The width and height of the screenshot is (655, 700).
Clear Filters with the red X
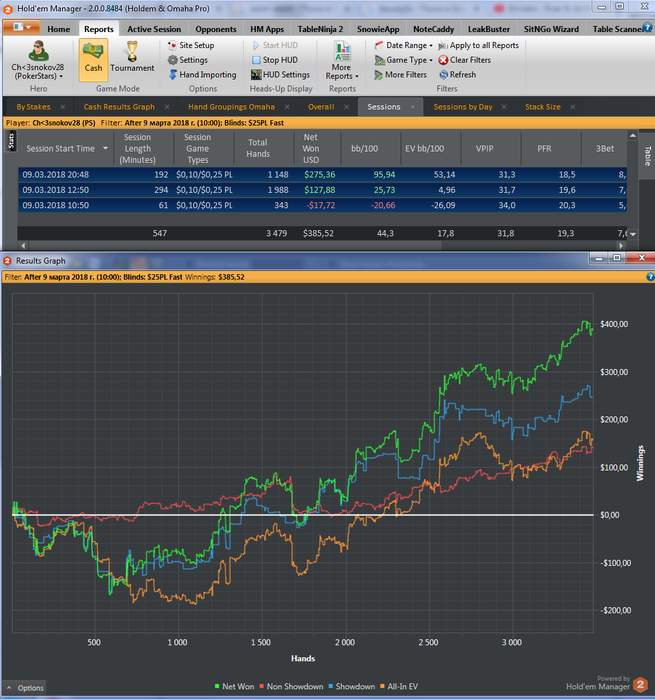click(x=464, y=60)
